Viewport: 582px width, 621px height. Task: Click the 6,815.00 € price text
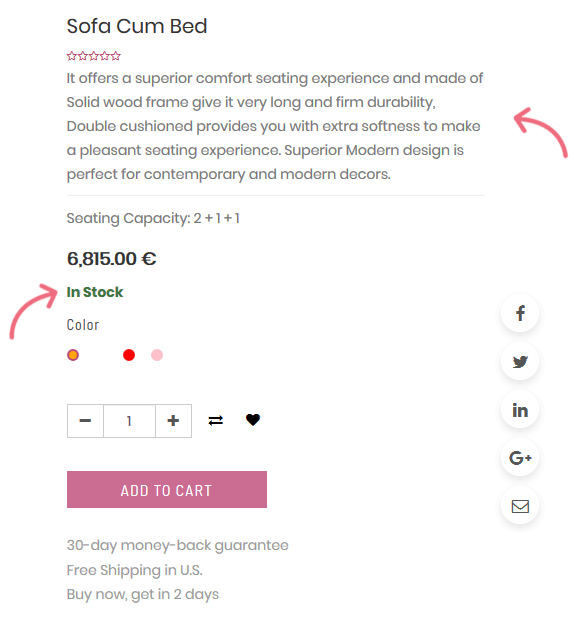pos(112,259)
